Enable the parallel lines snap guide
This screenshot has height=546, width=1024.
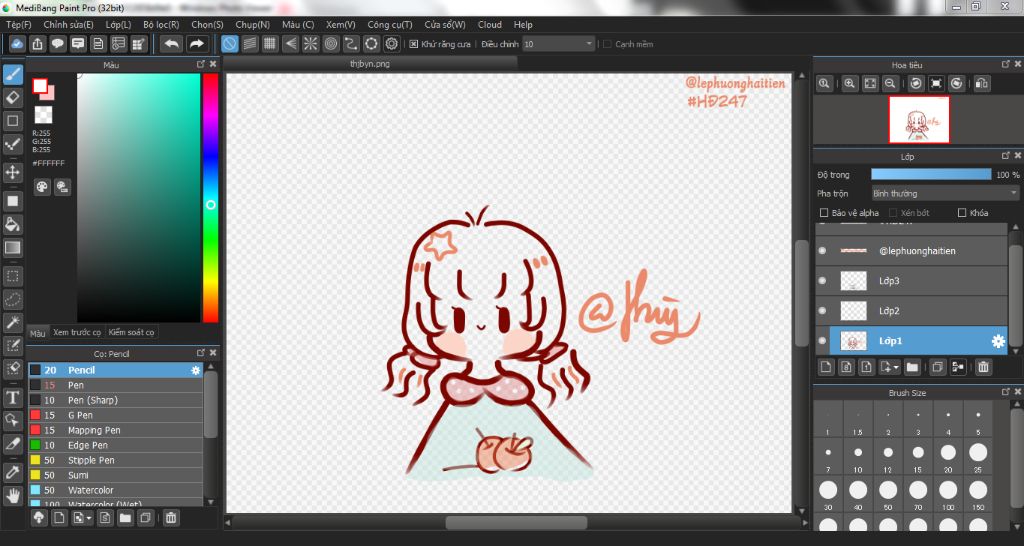(x=249, y=44)
